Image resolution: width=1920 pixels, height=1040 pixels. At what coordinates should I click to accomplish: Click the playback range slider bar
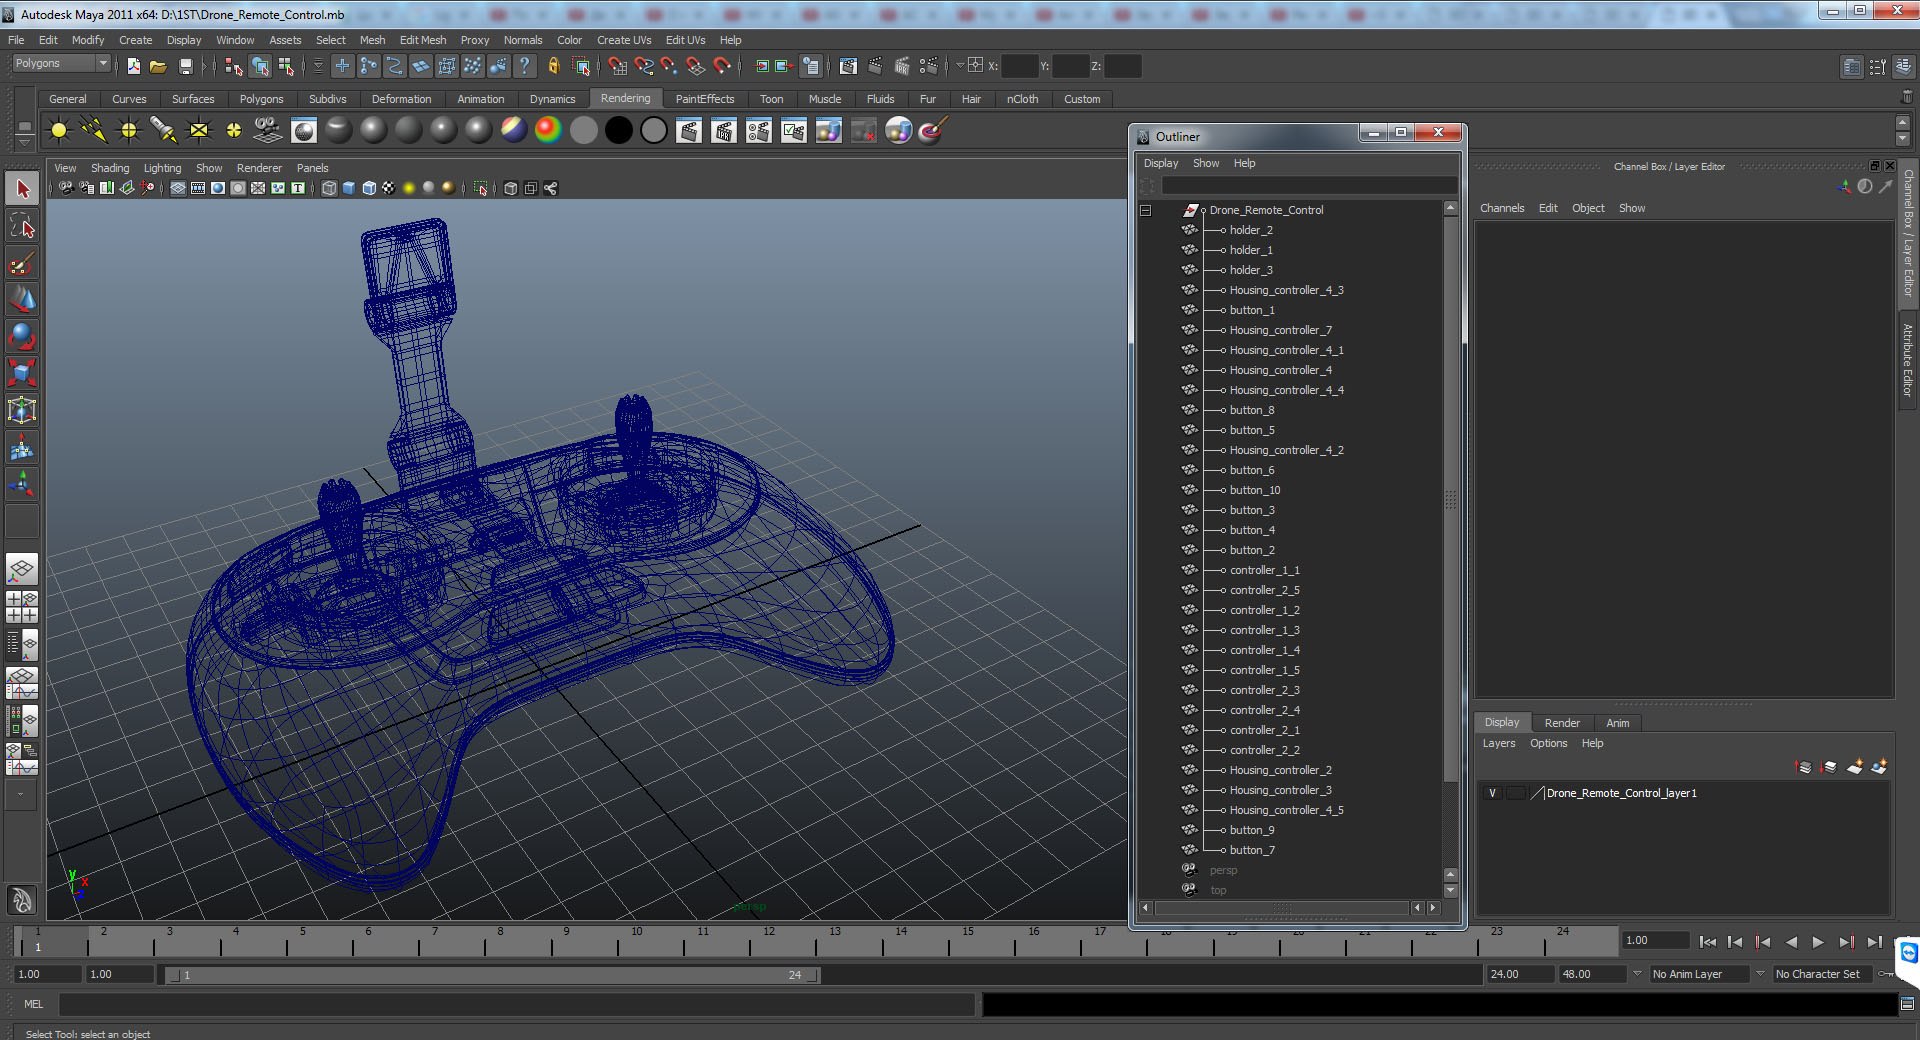coord(492,975)
